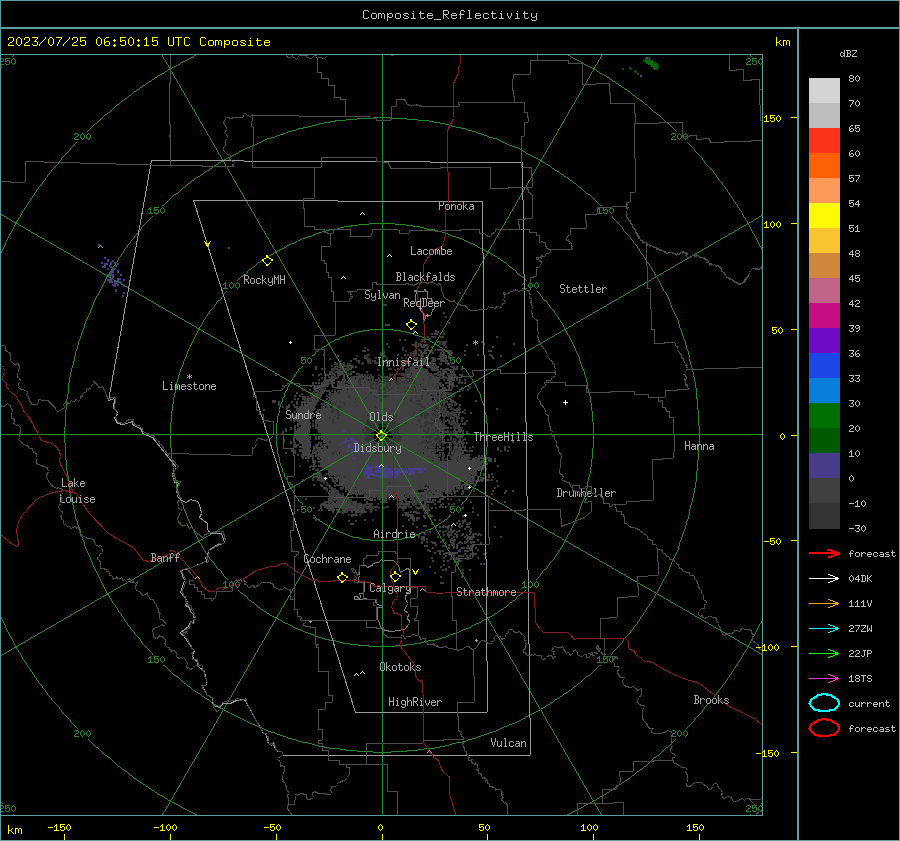Click the cyan current ellipse legend icon
Screen dimensions: 900x841
824,703
